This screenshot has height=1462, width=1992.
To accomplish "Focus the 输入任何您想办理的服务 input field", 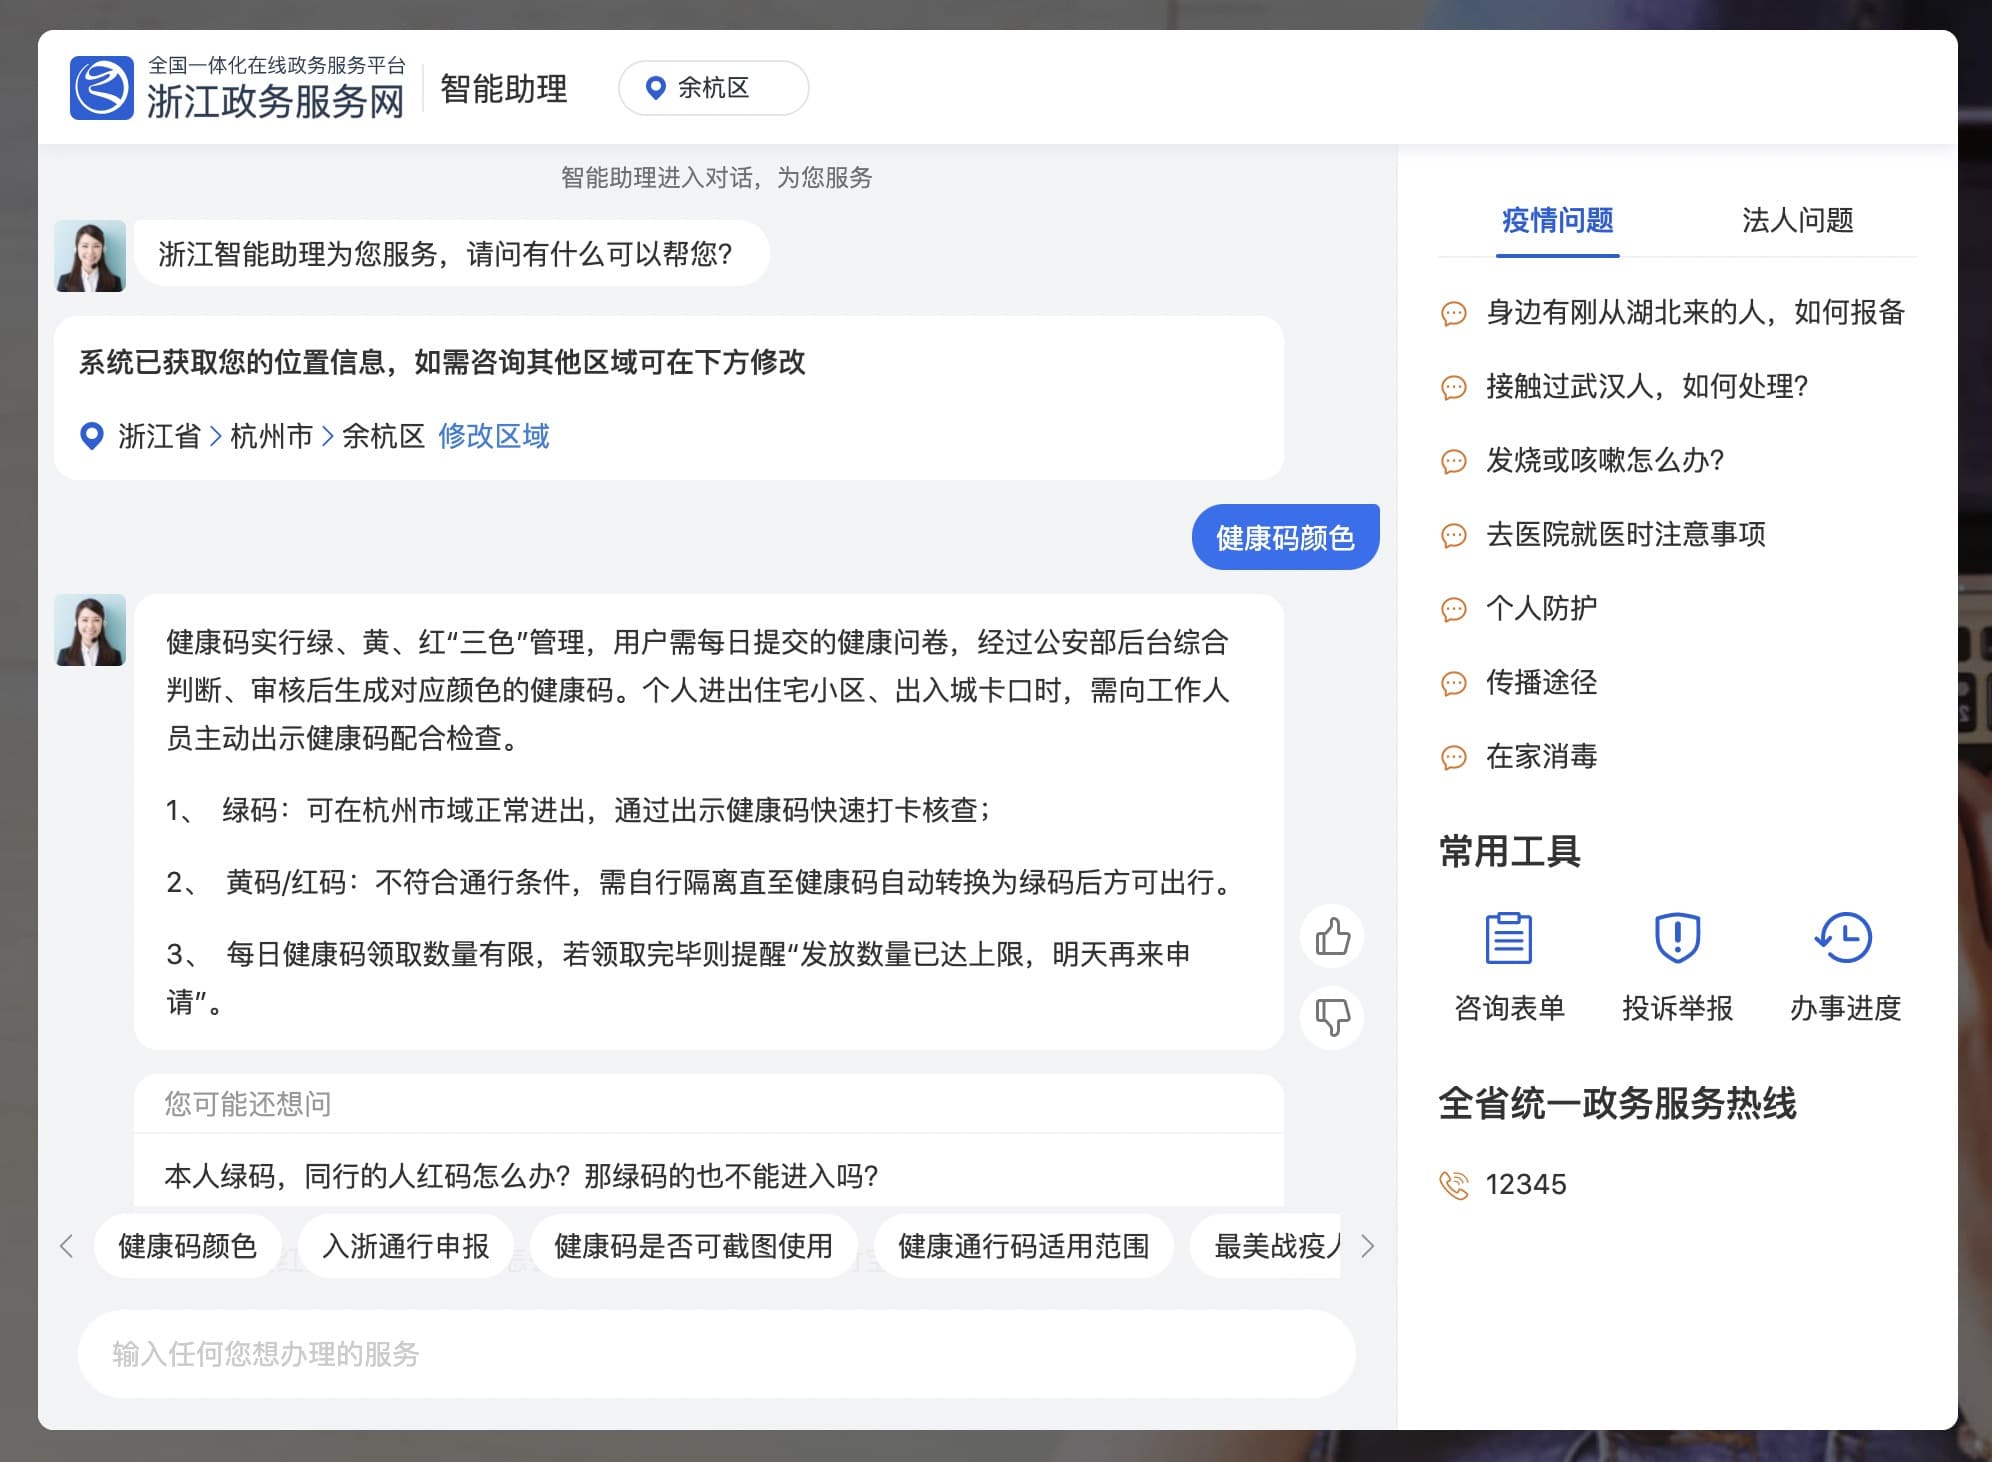I will [x=716, y=1354].
